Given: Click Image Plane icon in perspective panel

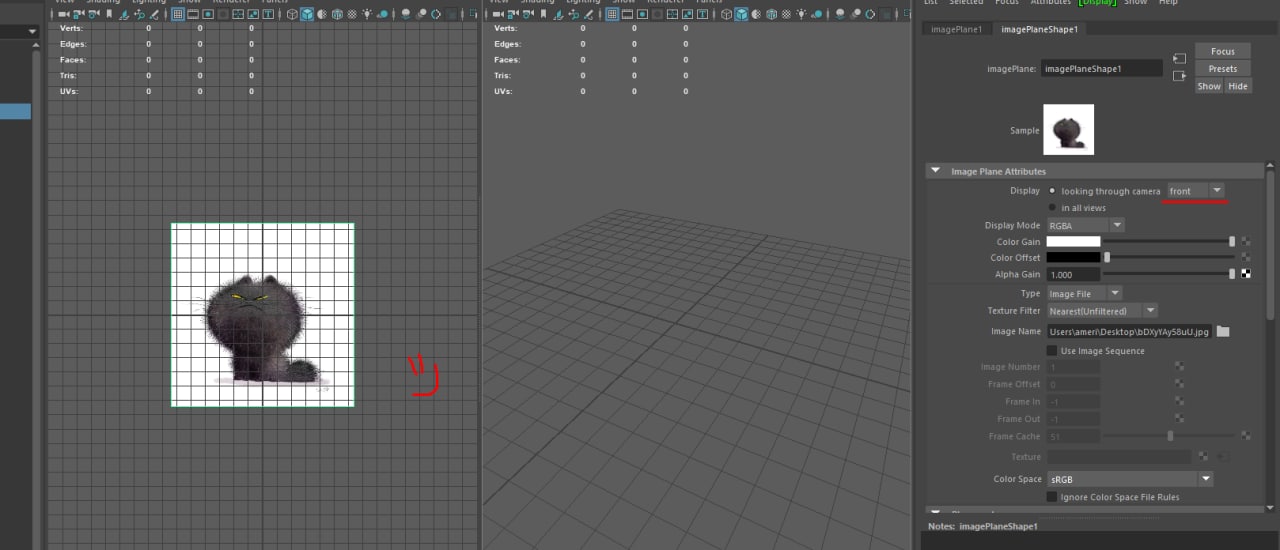Looking at the screenshot, I should [x=559, y=14].
